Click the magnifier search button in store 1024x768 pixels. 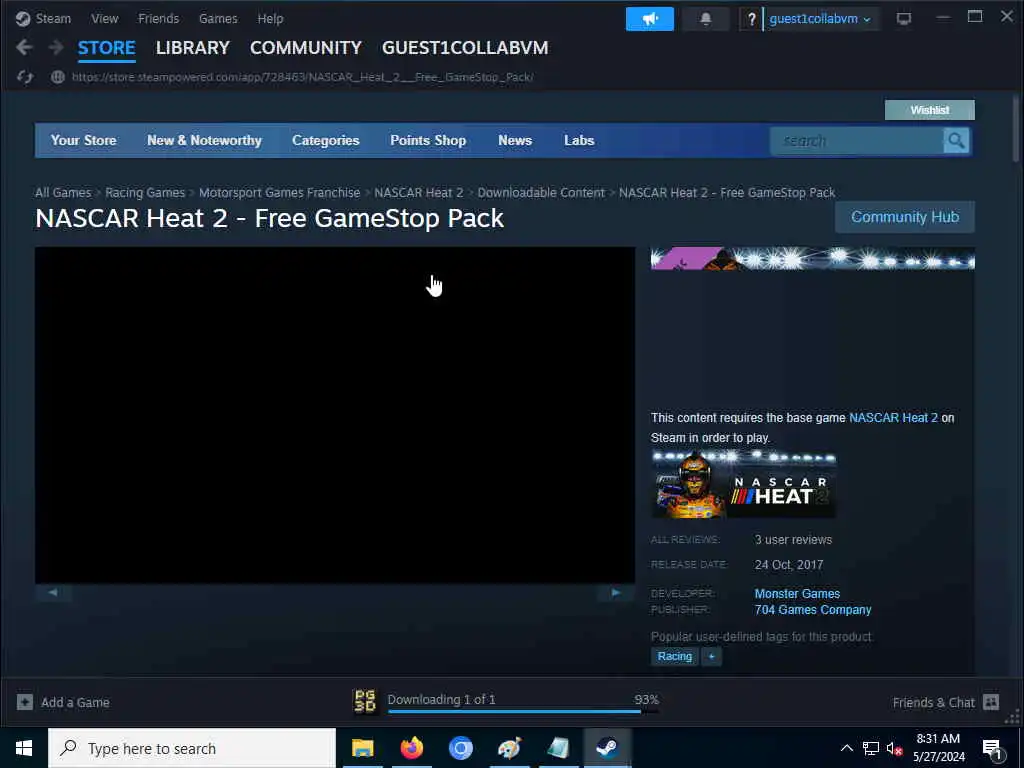coord(956,140)
